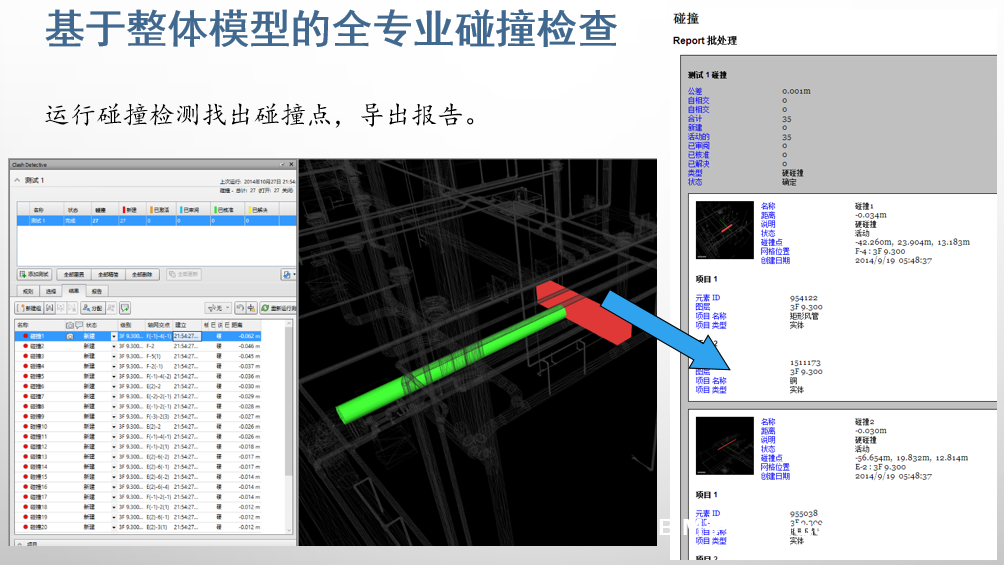This screenshot has height=565, width=1004.
Task: Click the 分配 (Assign) icon button
Action: point(93,309)
